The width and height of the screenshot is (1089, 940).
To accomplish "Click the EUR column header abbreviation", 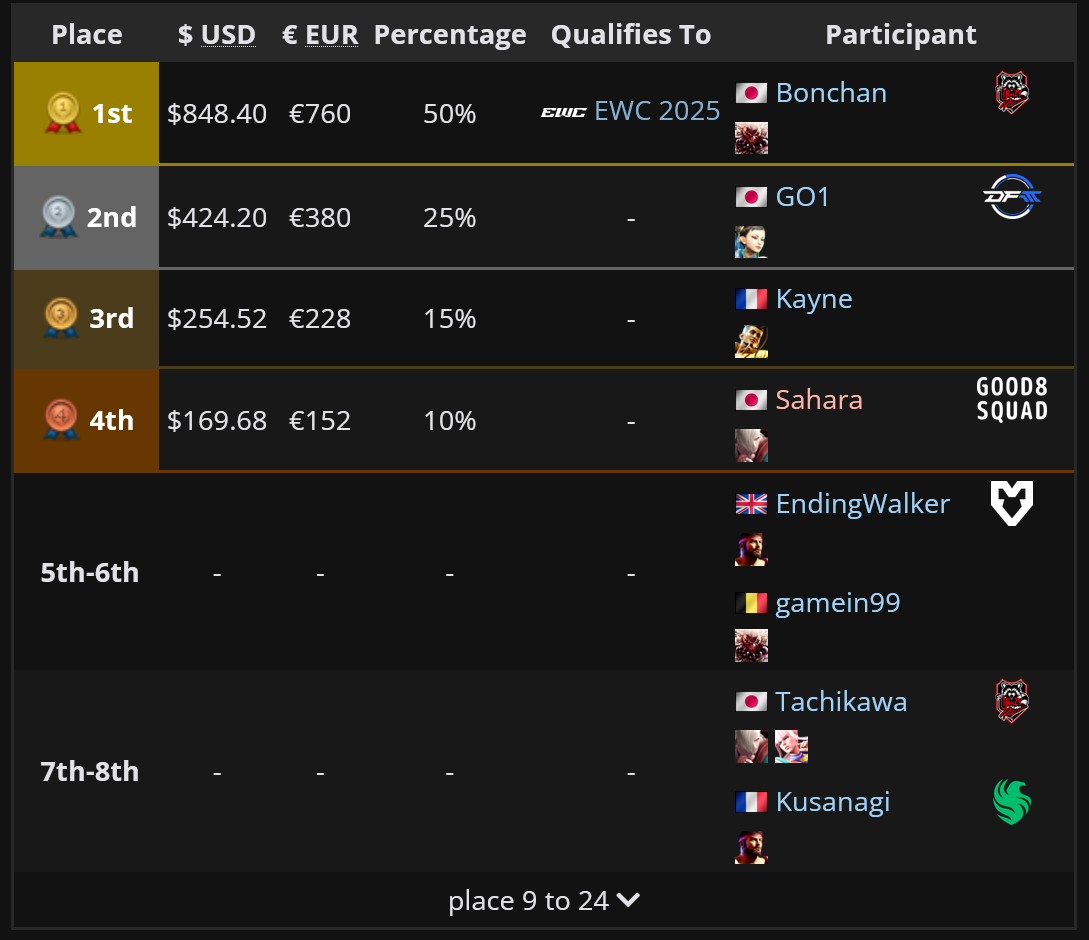I will point(331,35).
